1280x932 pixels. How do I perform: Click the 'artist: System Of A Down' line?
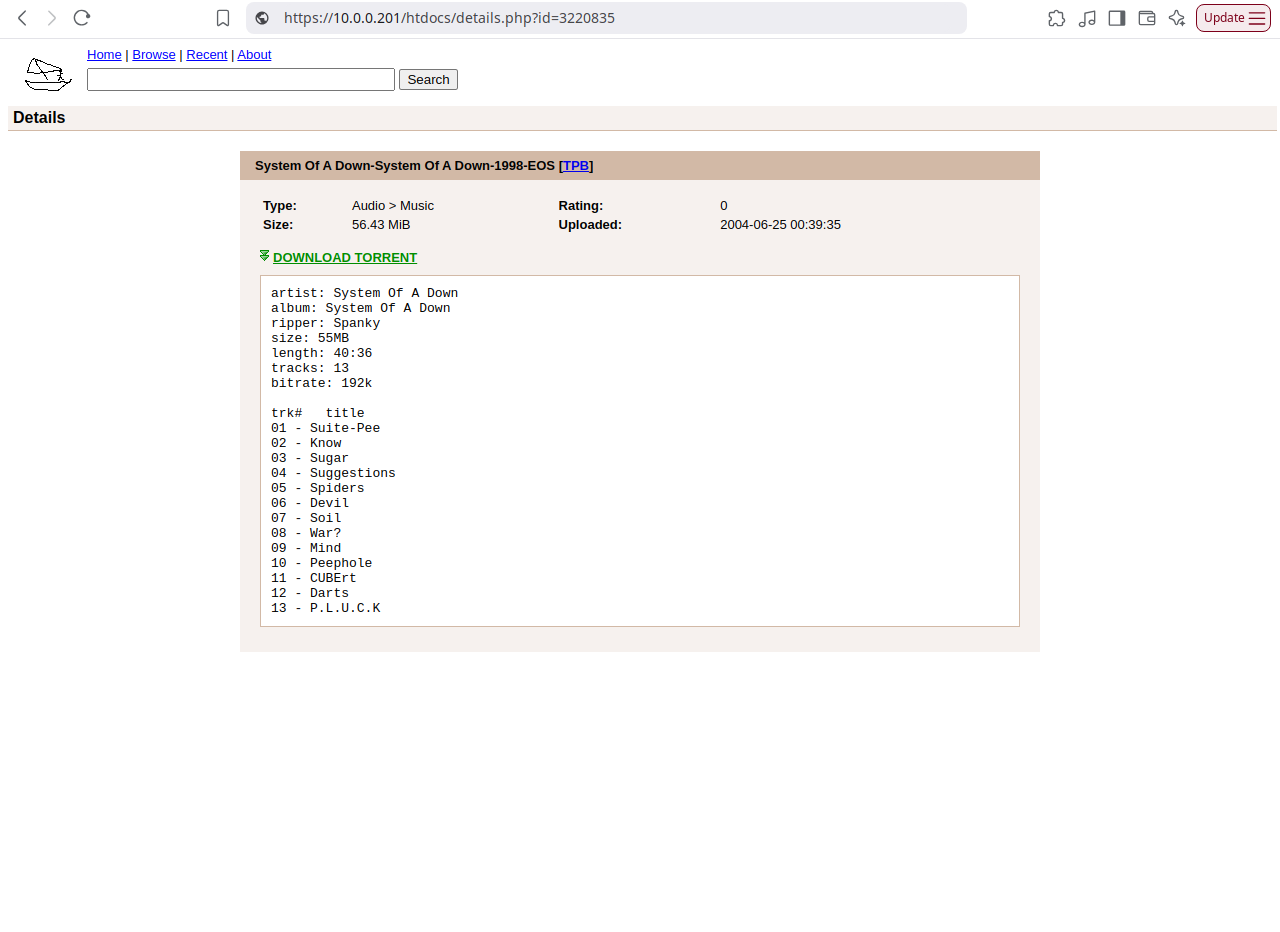[x=365, y=293]
